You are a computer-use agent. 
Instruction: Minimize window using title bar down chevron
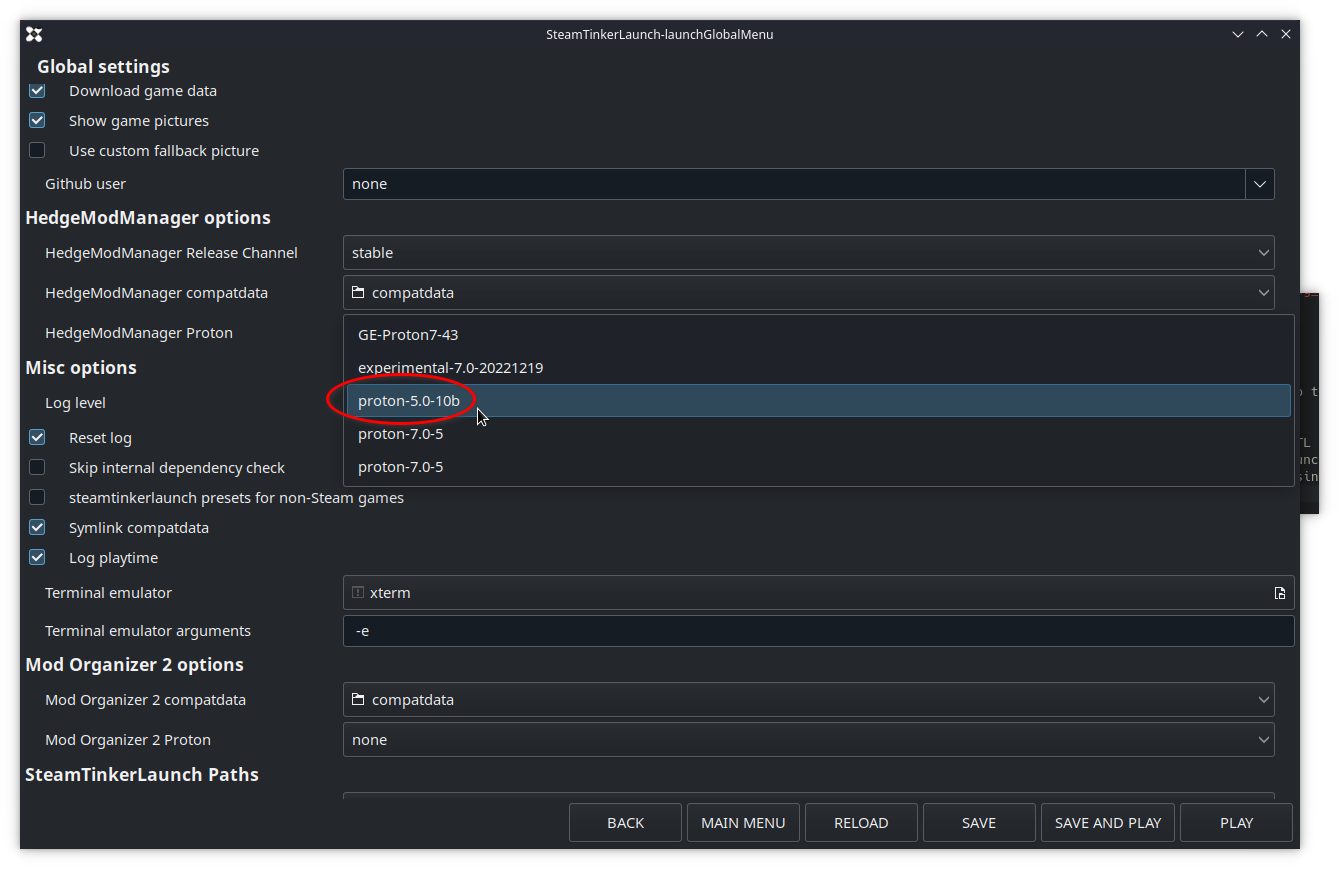pos(1238,34)
